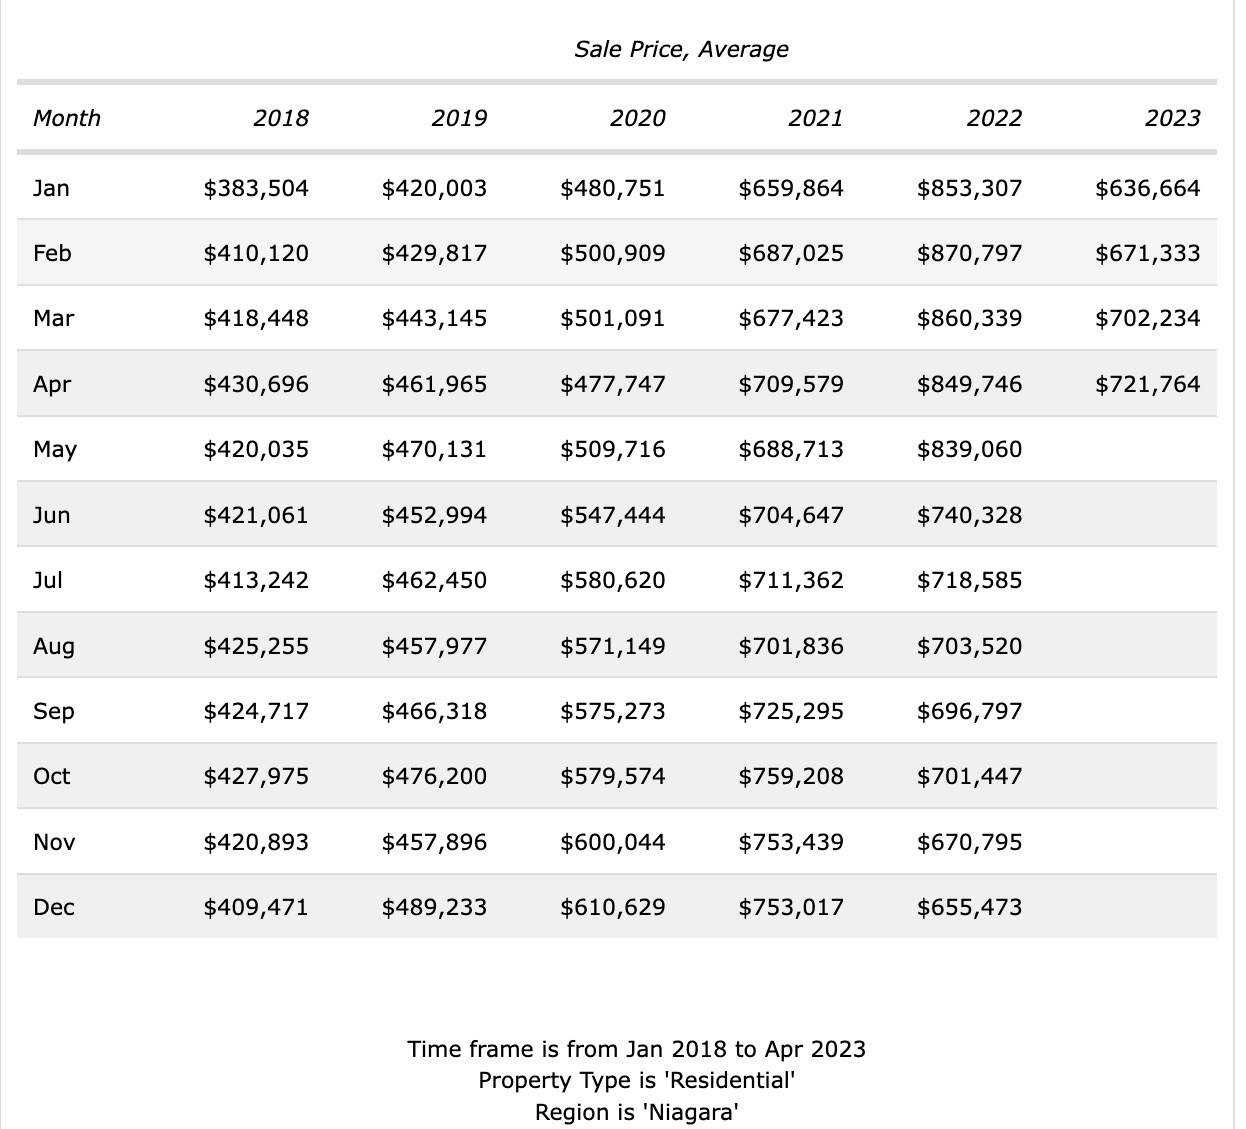This screenshot has height=1129, width=1246.
Task: Select the Dec row label
Action: tap(54, 907)
